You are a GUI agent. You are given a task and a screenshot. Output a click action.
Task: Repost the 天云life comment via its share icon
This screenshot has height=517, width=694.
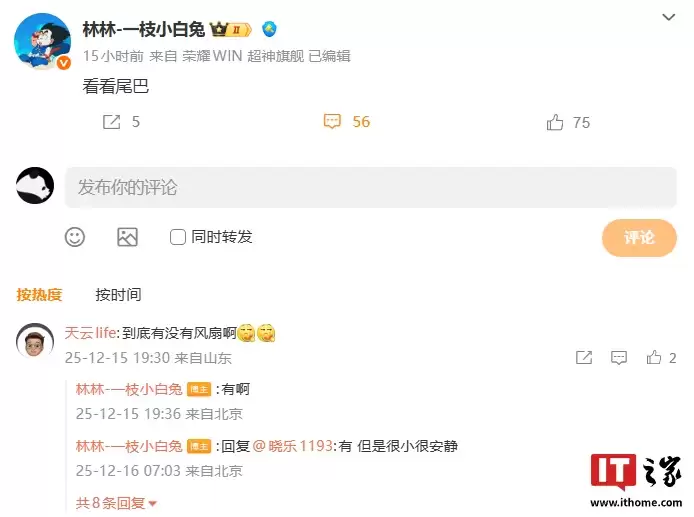(584, 357)
